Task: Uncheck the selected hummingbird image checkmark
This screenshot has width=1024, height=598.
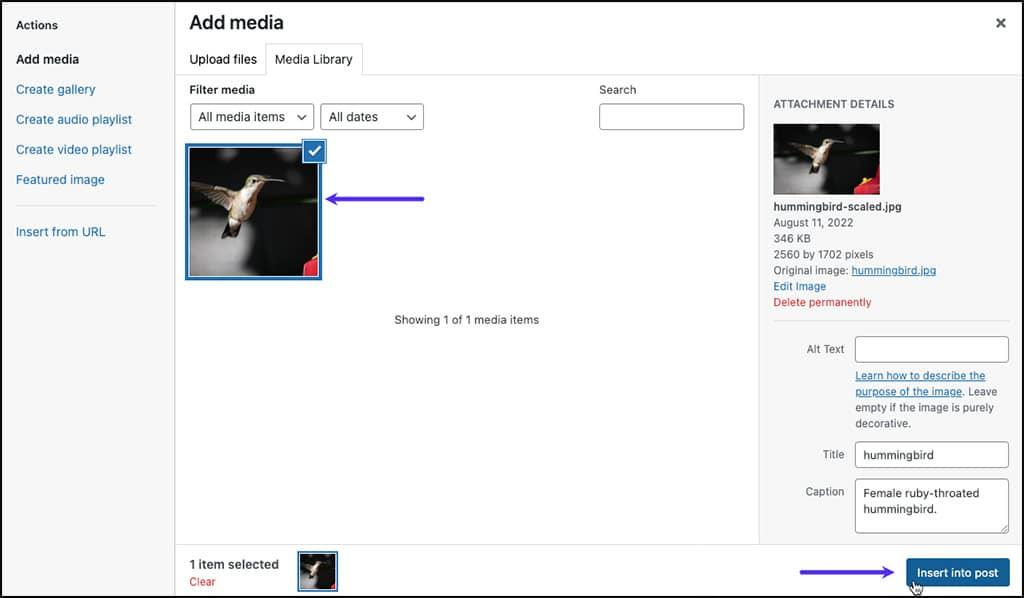Action: click(x=314, y=151)
